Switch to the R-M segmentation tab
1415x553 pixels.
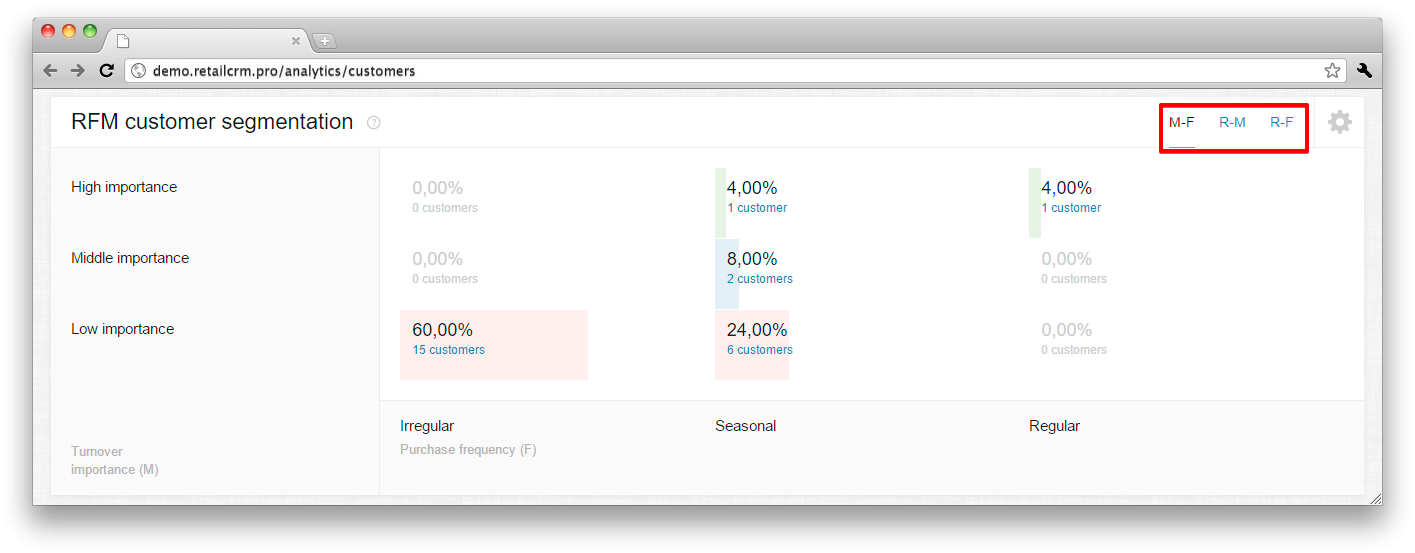click(1232, 122)
